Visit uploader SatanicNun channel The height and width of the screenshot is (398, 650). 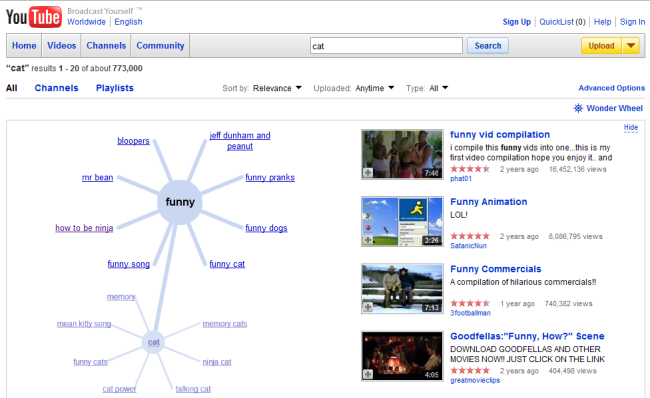[x=468, y=246]
